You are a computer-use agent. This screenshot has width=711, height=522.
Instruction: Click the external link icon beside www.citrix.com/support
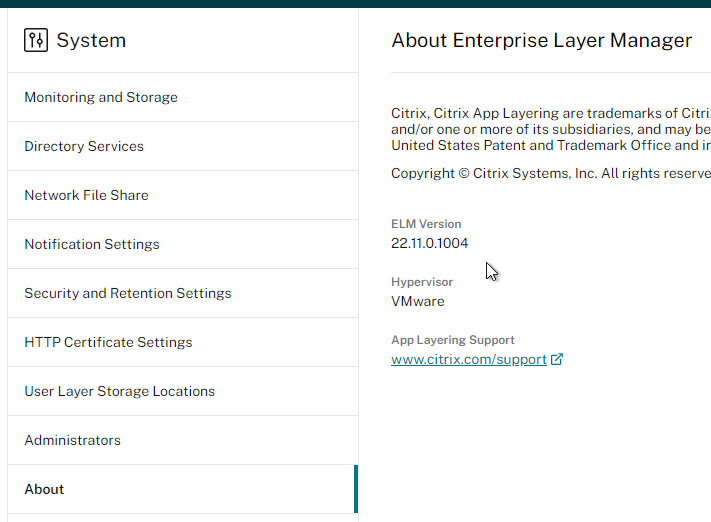click(557, 359)
